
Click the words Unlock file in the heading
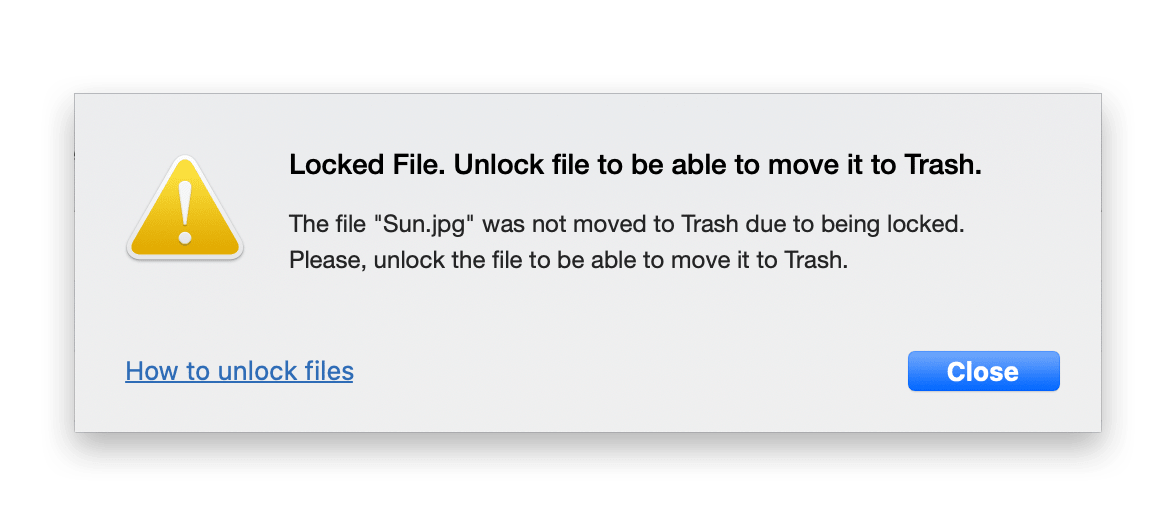tap(524, 165)
